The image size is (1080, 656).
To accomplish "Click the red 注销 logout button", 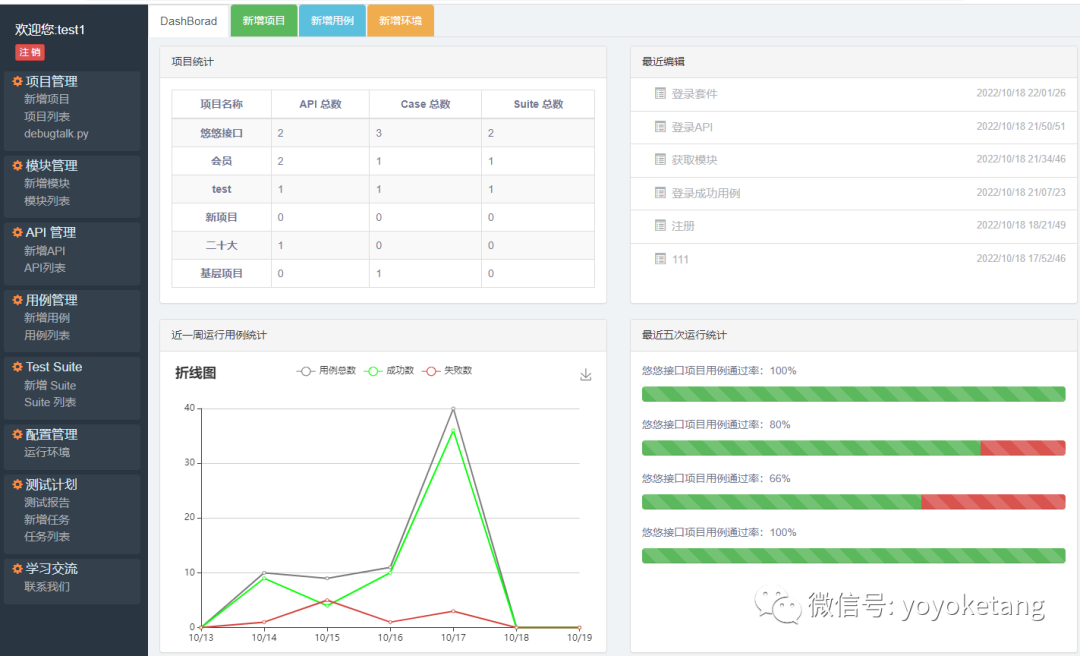I will [x=30, y=52].
